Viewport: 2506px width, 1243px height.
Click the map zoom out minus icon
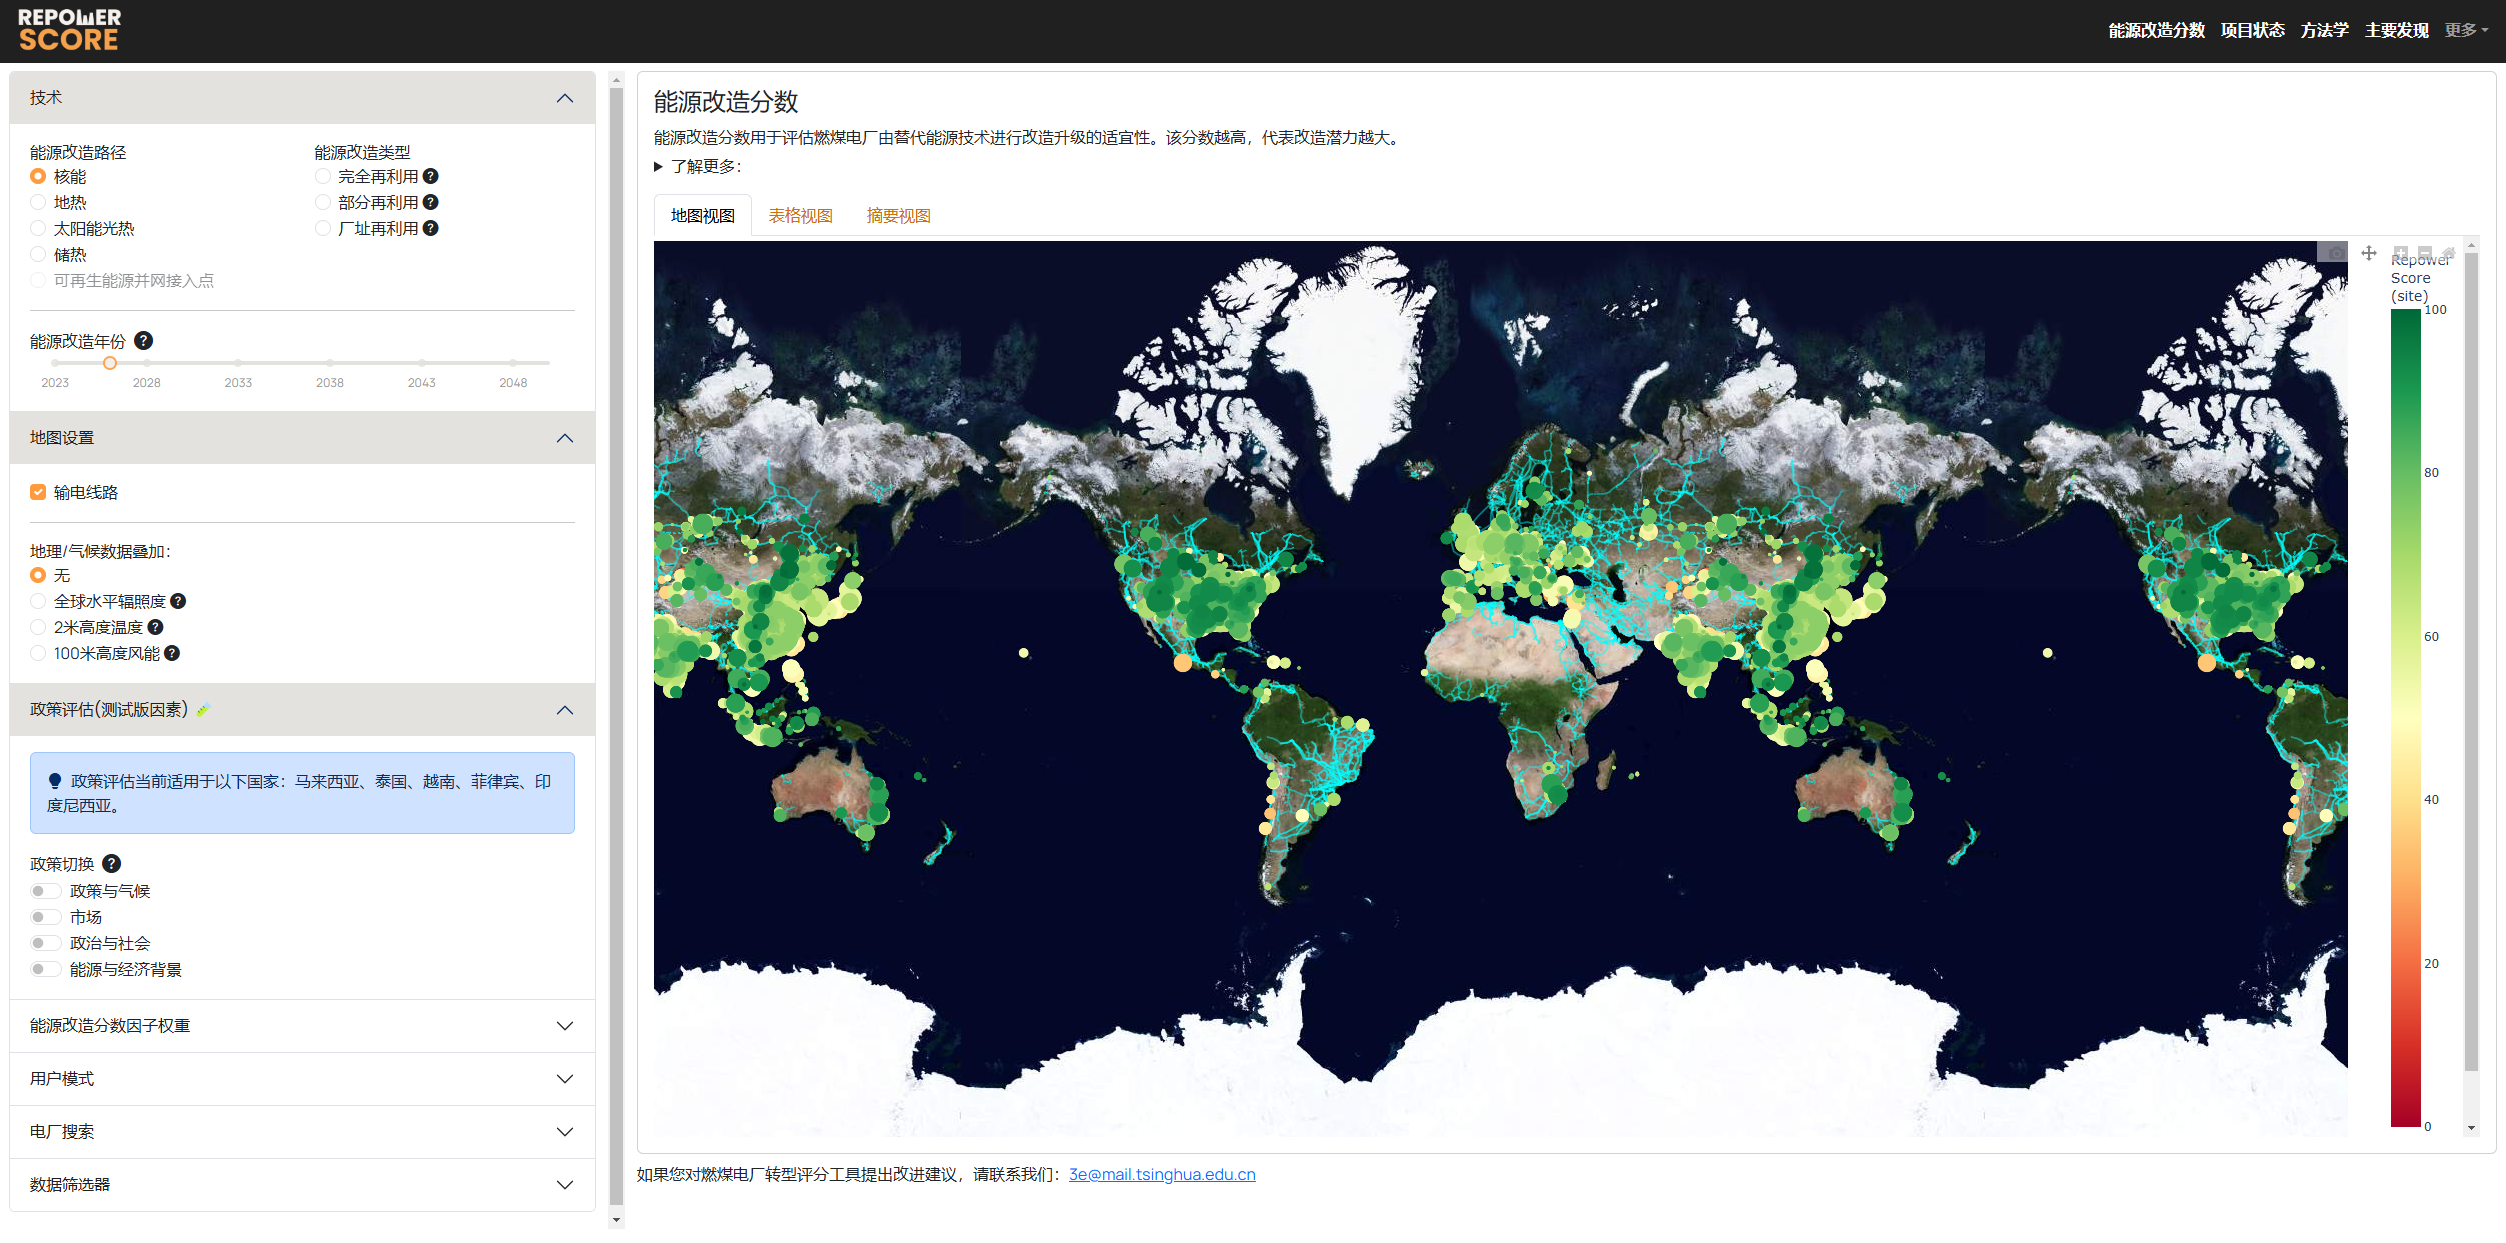(2425, 253)
